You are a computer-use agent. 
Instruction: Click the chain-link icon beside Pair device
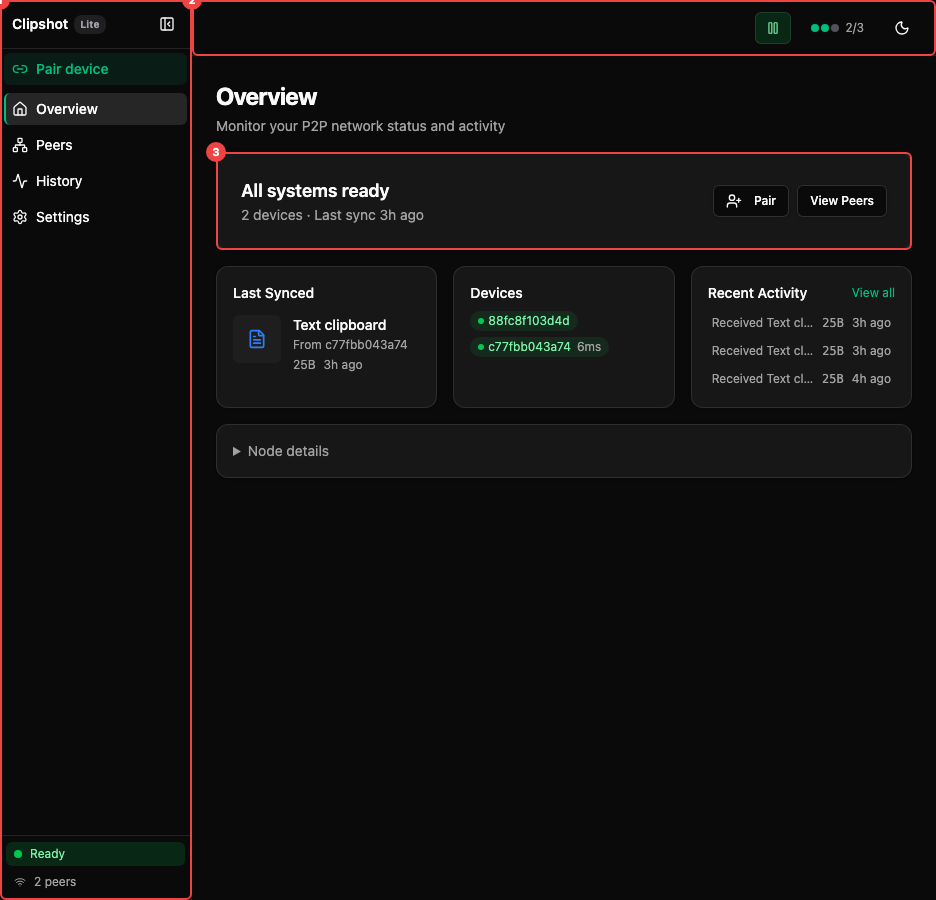(x=20, y=69)
